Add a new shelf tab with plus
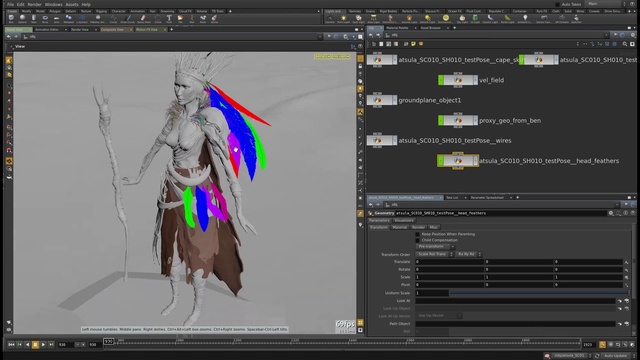This screenshot has width=640, height=360. click(x=230, y=11)
